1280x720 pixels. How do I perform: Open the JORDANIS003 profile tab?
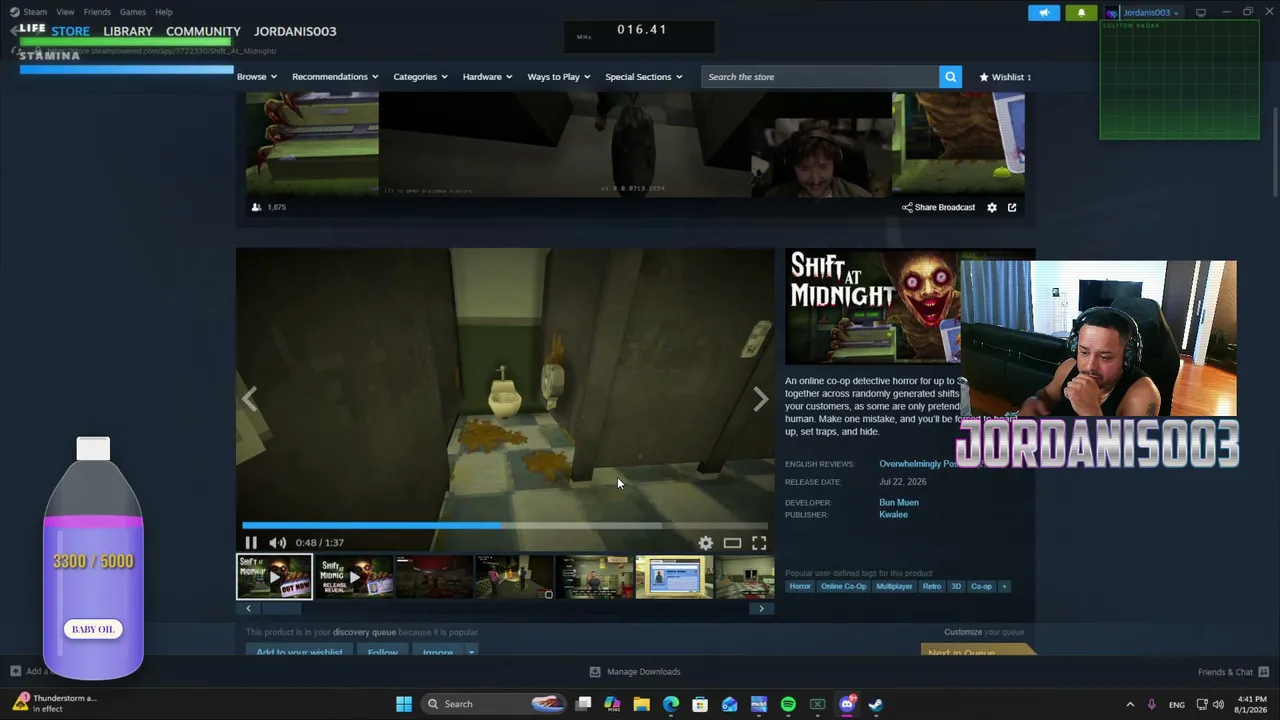295,31
